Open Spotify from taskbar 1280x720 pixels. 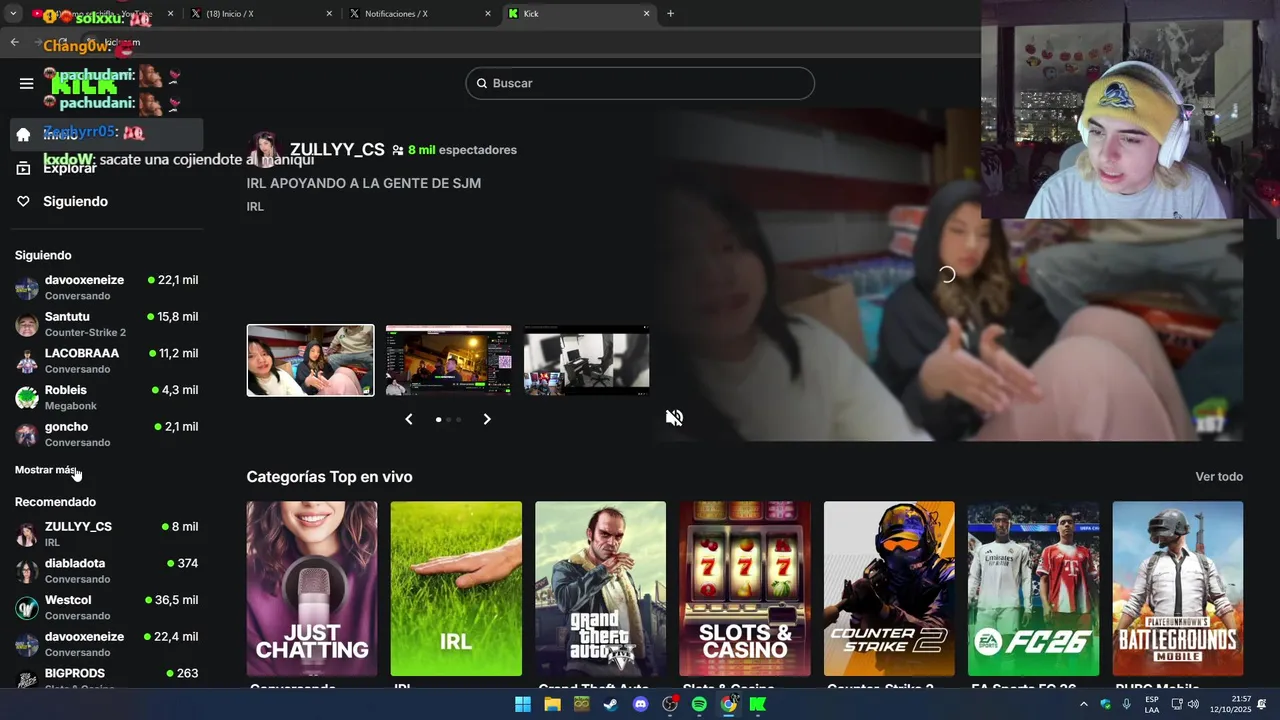[699, 704]
